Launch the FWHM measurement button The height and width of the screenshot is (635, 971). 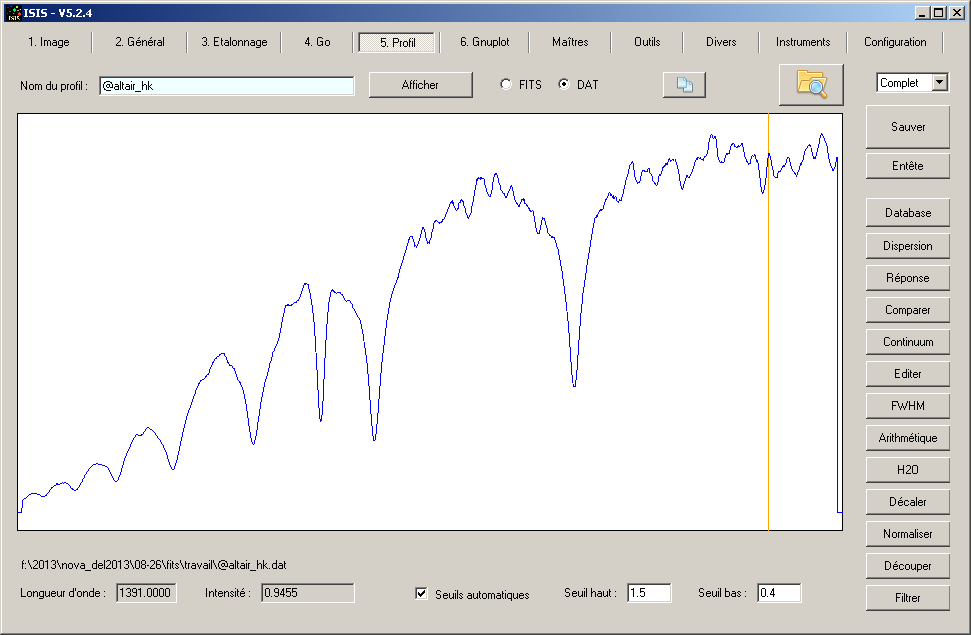click(907, 406)
